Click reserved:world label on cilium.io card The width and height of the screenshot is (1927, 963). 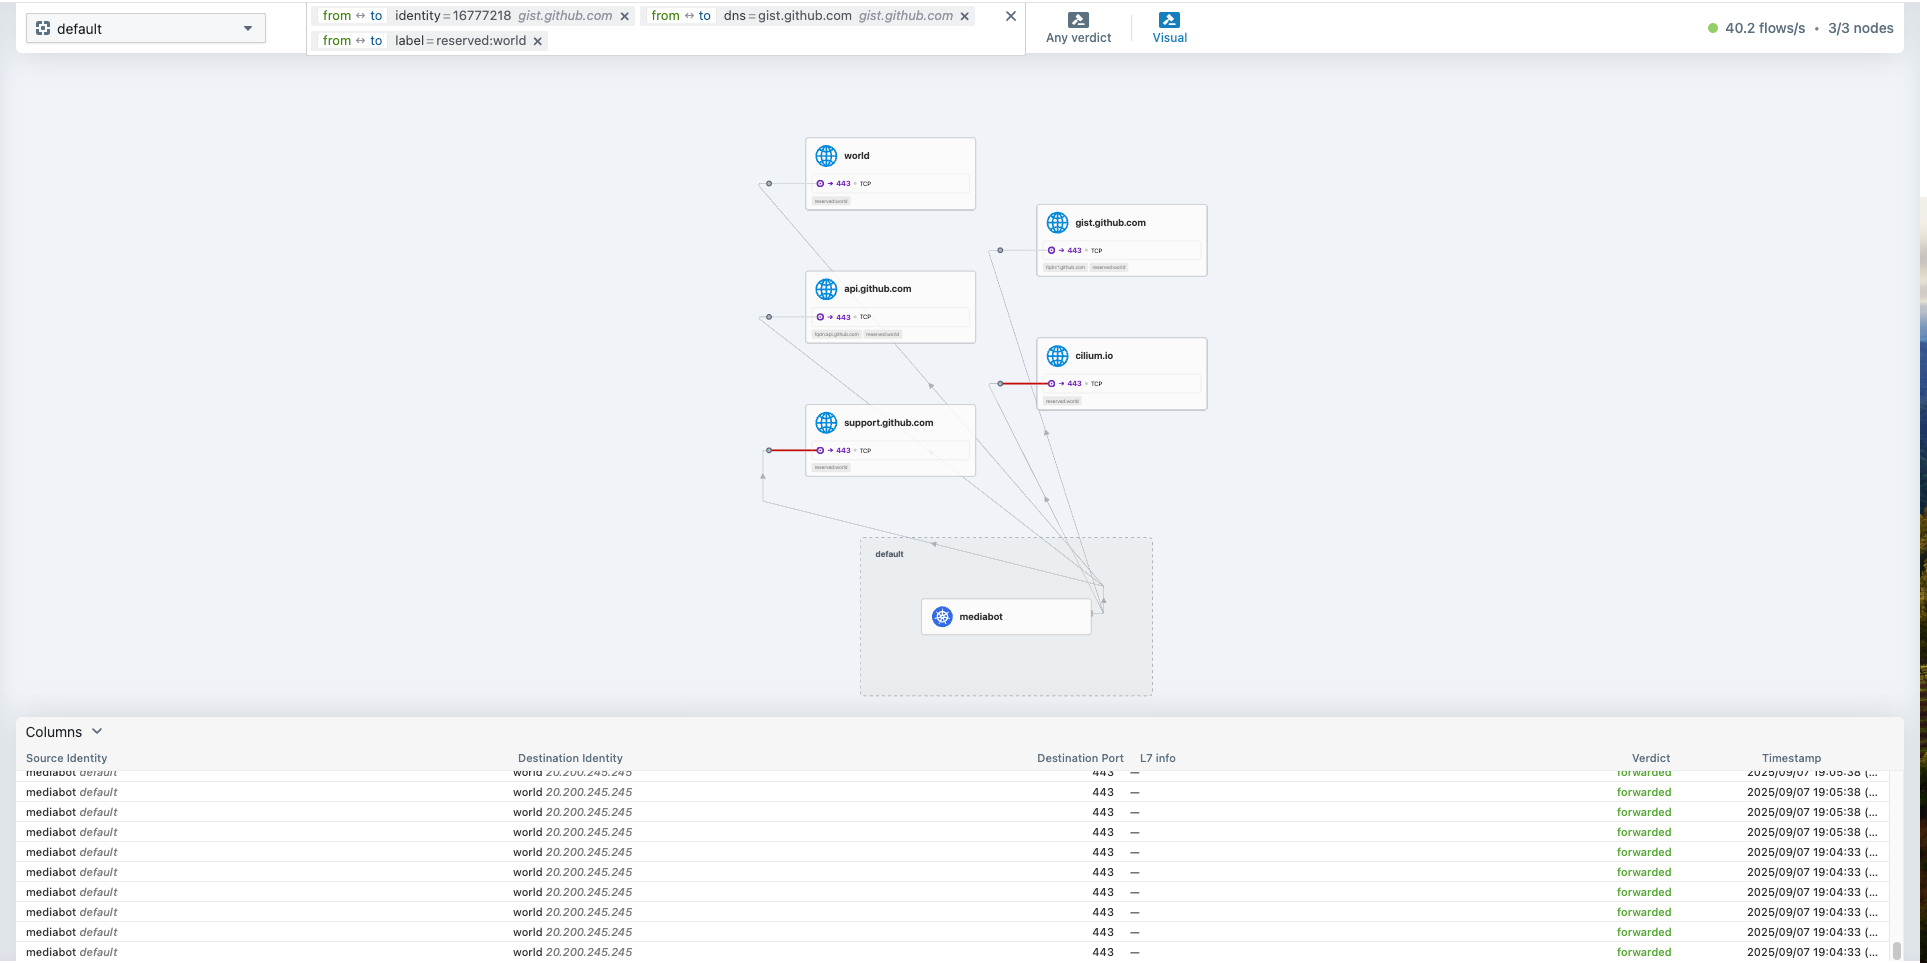click(1062, 401)
